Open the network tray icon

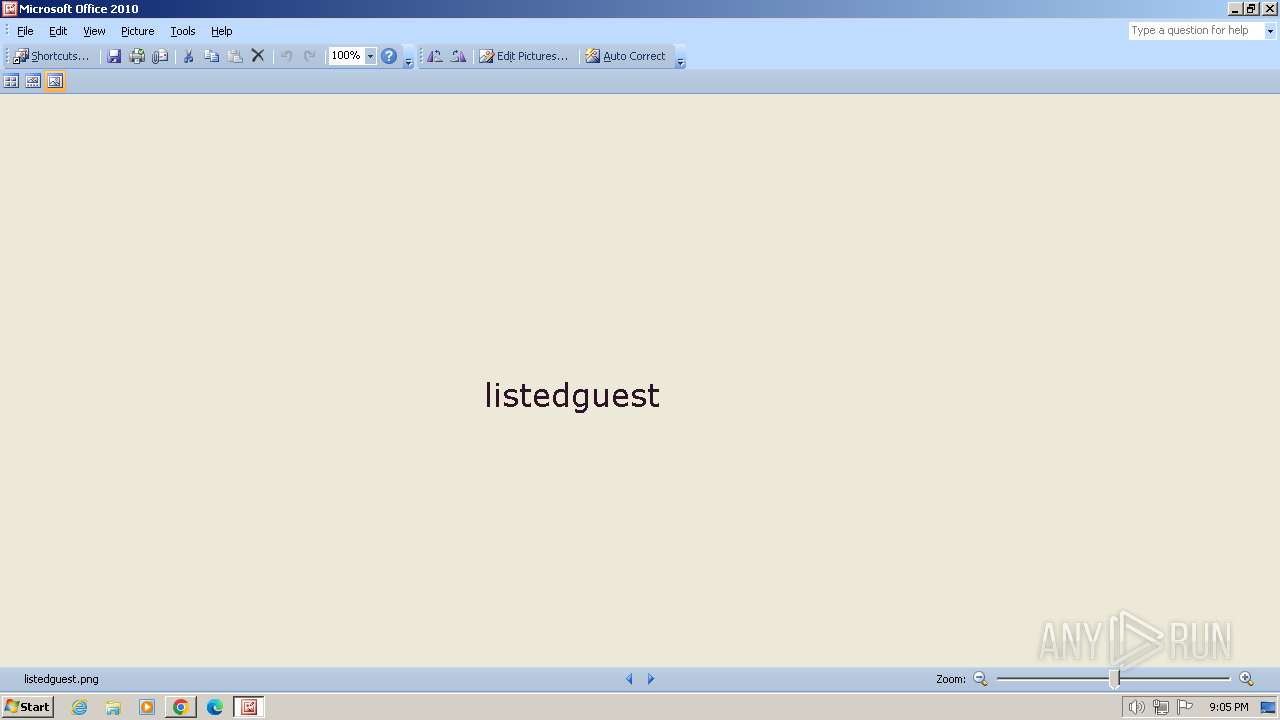[1160, 707]
